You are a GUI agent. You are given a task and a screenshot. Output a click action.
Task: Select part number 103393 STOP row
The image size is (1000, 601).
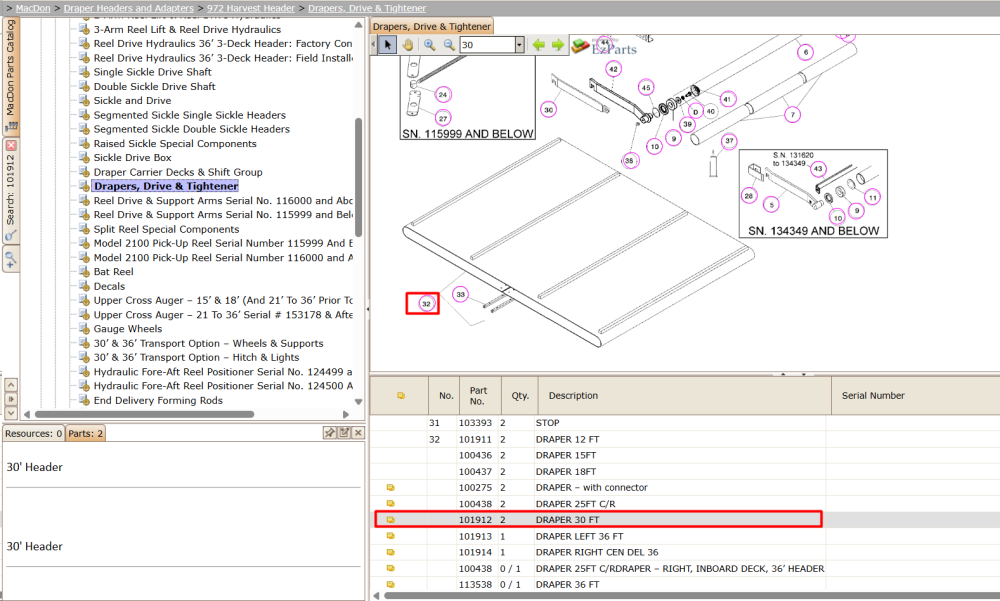coord(597,423)
